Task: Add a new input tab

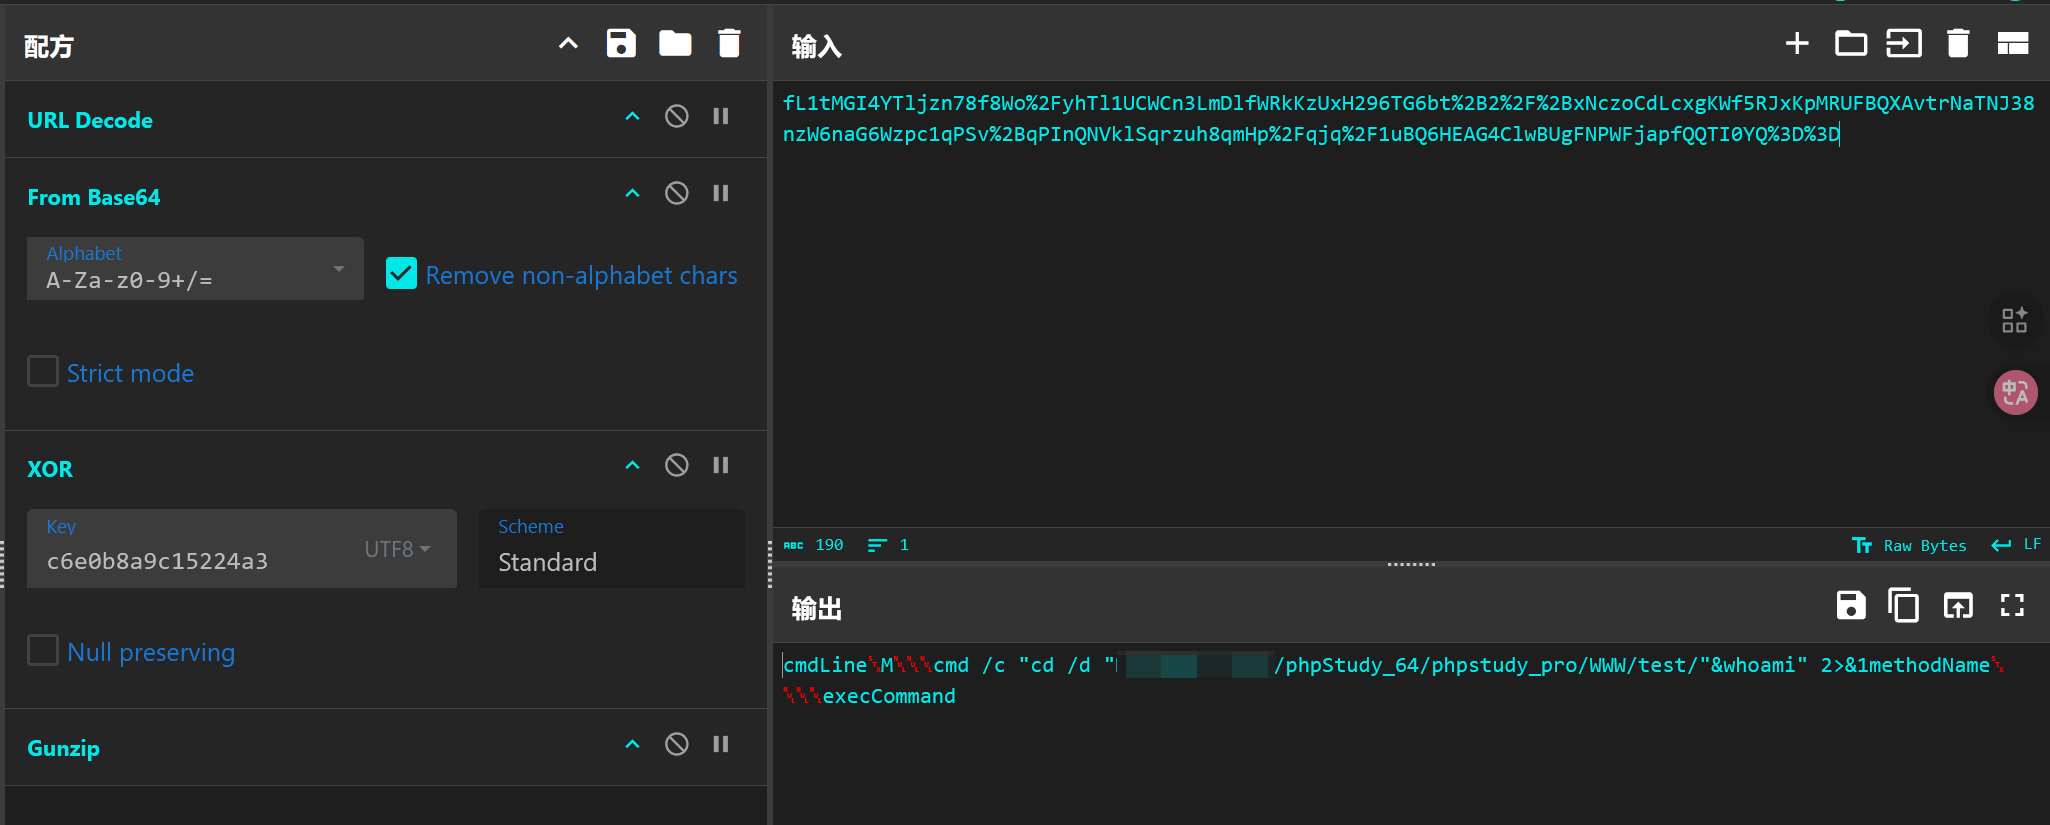Action: pyautogui.click(x=1797, y=44)
